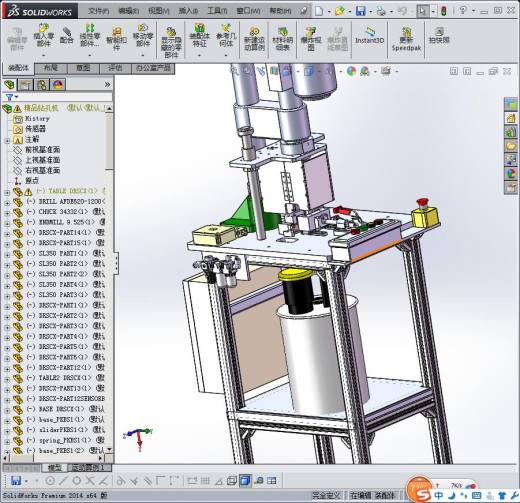Select 前视基准面 plane in the tree
520x503 pixels.
[43, 150]
